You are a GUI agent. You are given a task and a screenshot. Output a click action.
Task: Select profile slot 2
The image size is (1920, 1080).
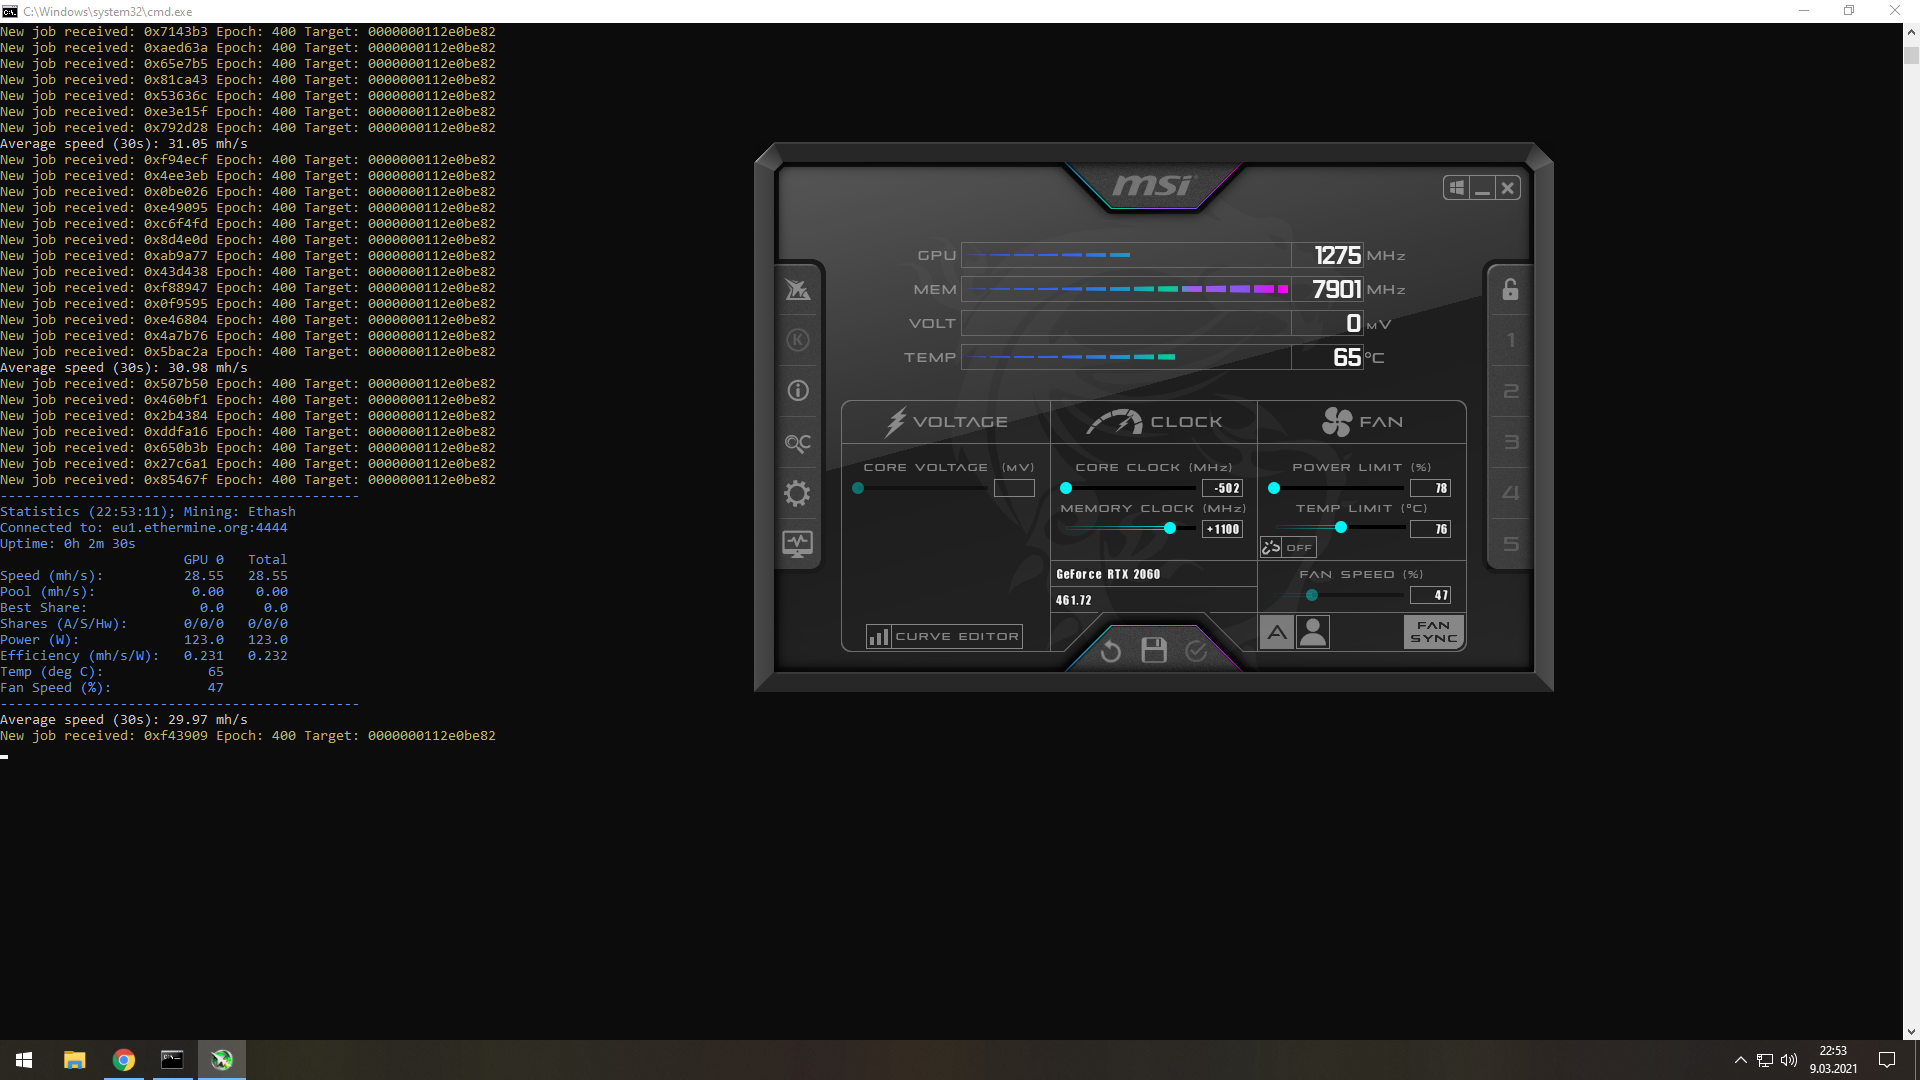[1510, 391]
